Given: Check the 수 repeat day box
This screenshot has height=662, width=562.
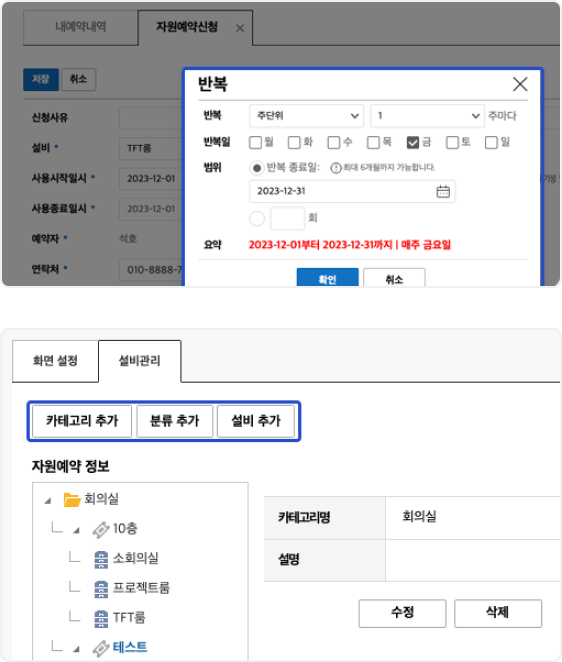Looking at the screenshot, I should [334, 143].
